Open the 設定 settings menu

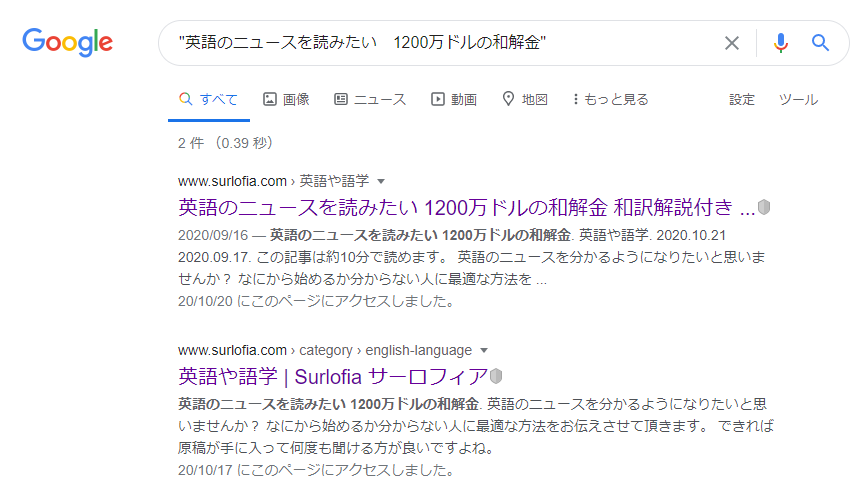742,99
